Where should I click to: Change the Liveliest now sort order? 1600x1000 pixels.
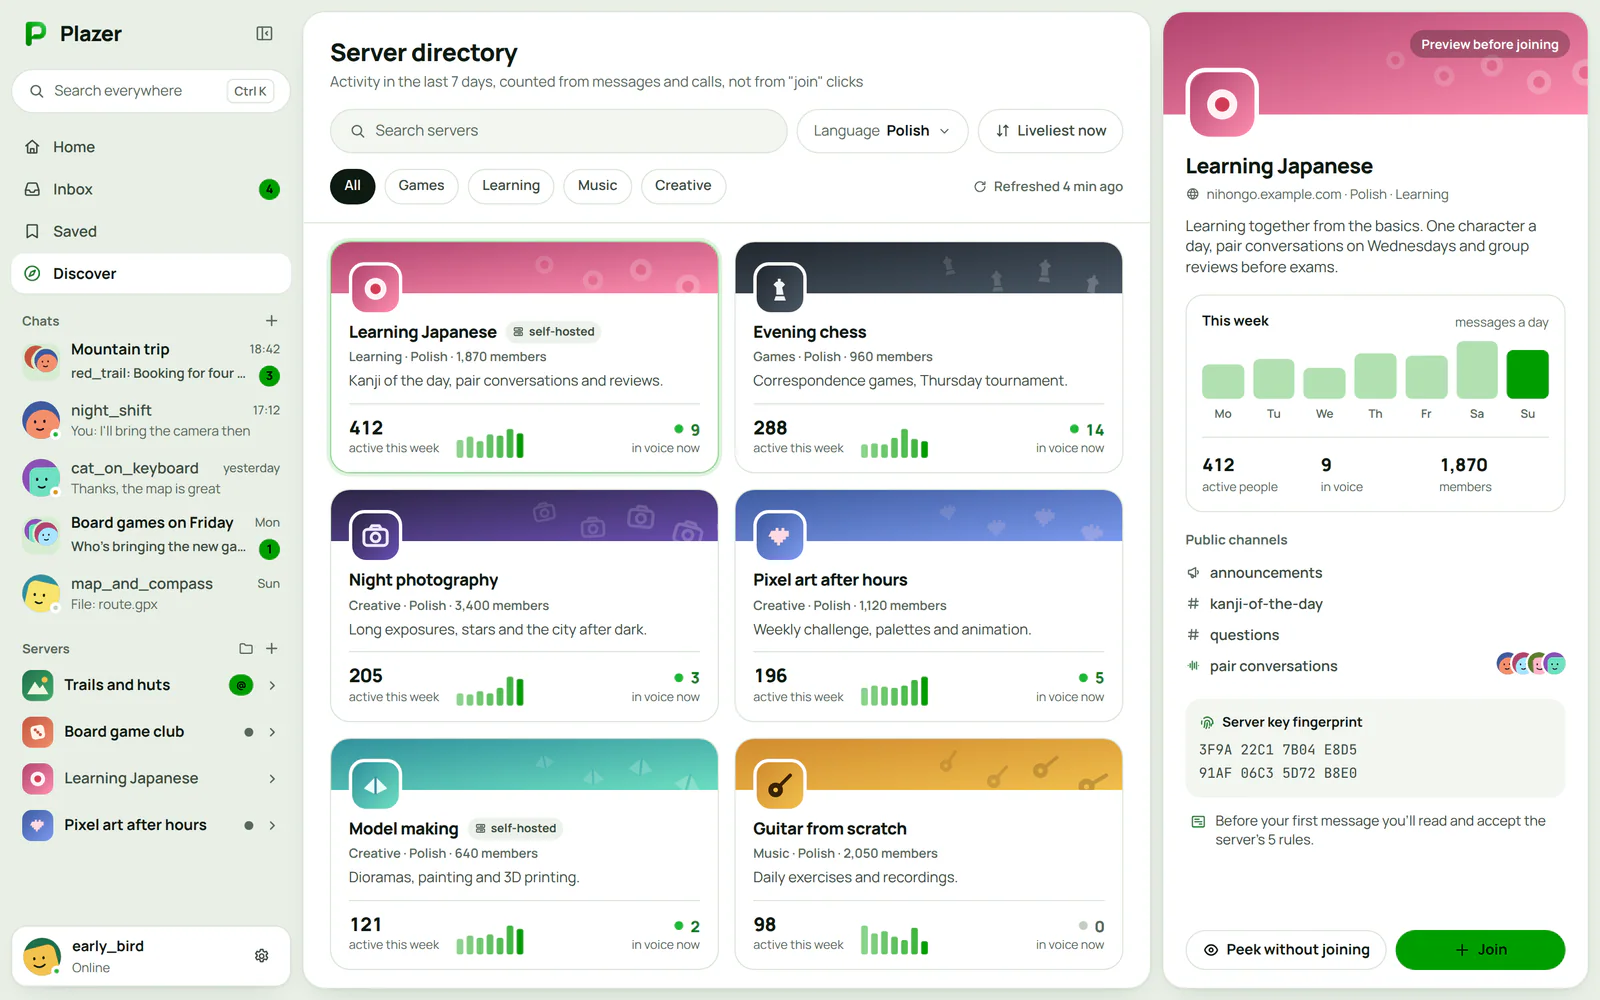tap(1050, 131)
